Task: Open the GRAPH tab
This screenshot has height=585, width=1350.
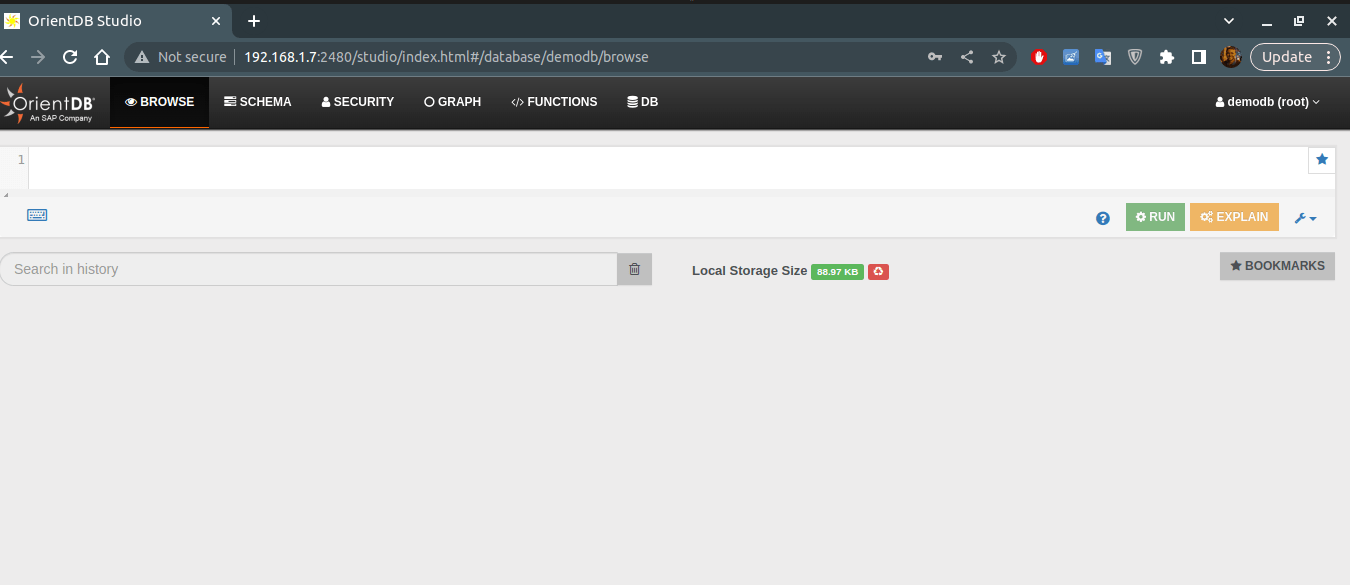Action: pyautogui.click(x=452, y=102)
